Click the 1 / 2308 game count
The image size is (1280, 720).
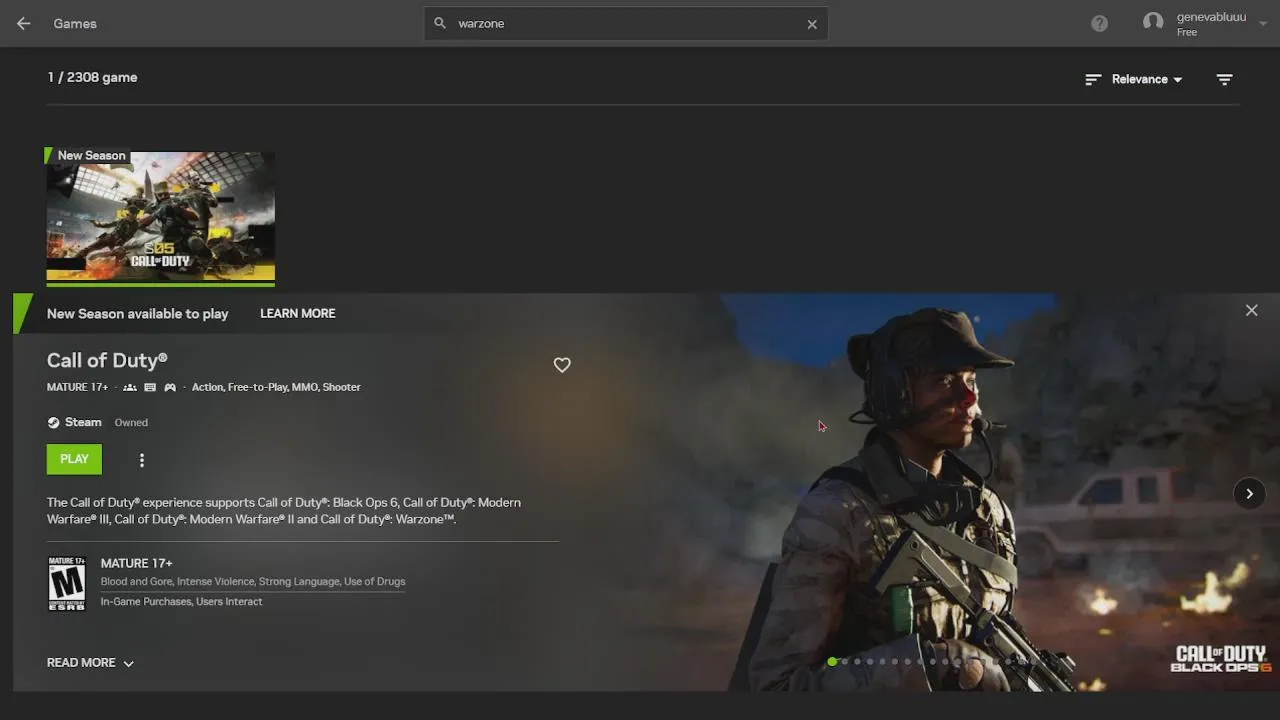[x=92, y=77]
